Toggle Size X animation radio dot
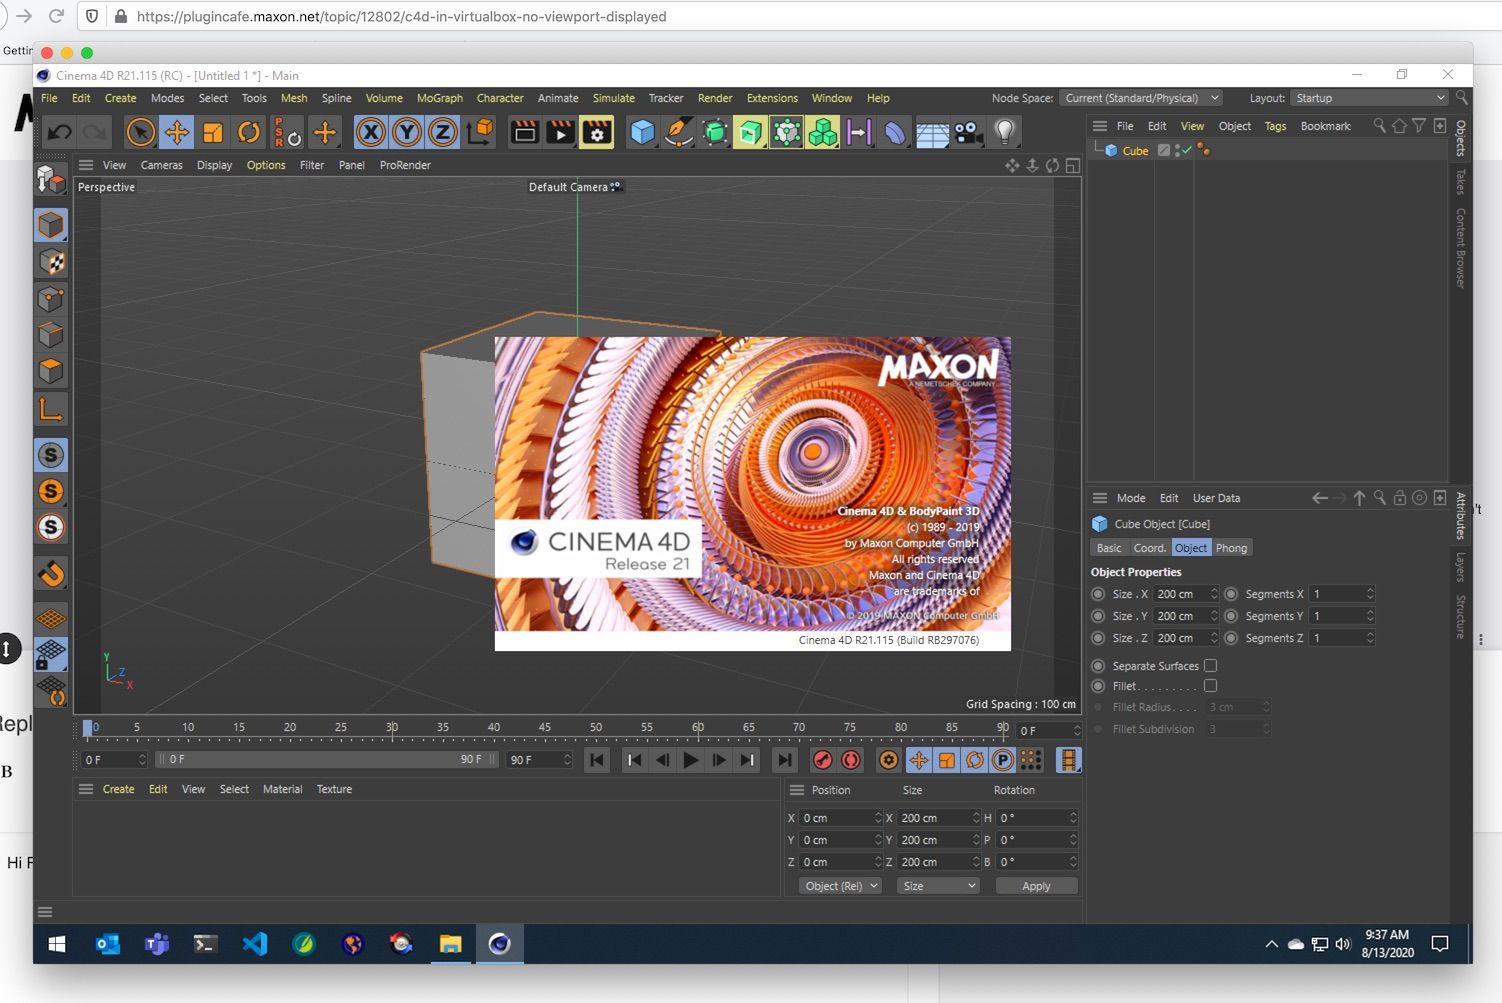The height and width of the screenshot is (1003, 1502). [1098, 594]
